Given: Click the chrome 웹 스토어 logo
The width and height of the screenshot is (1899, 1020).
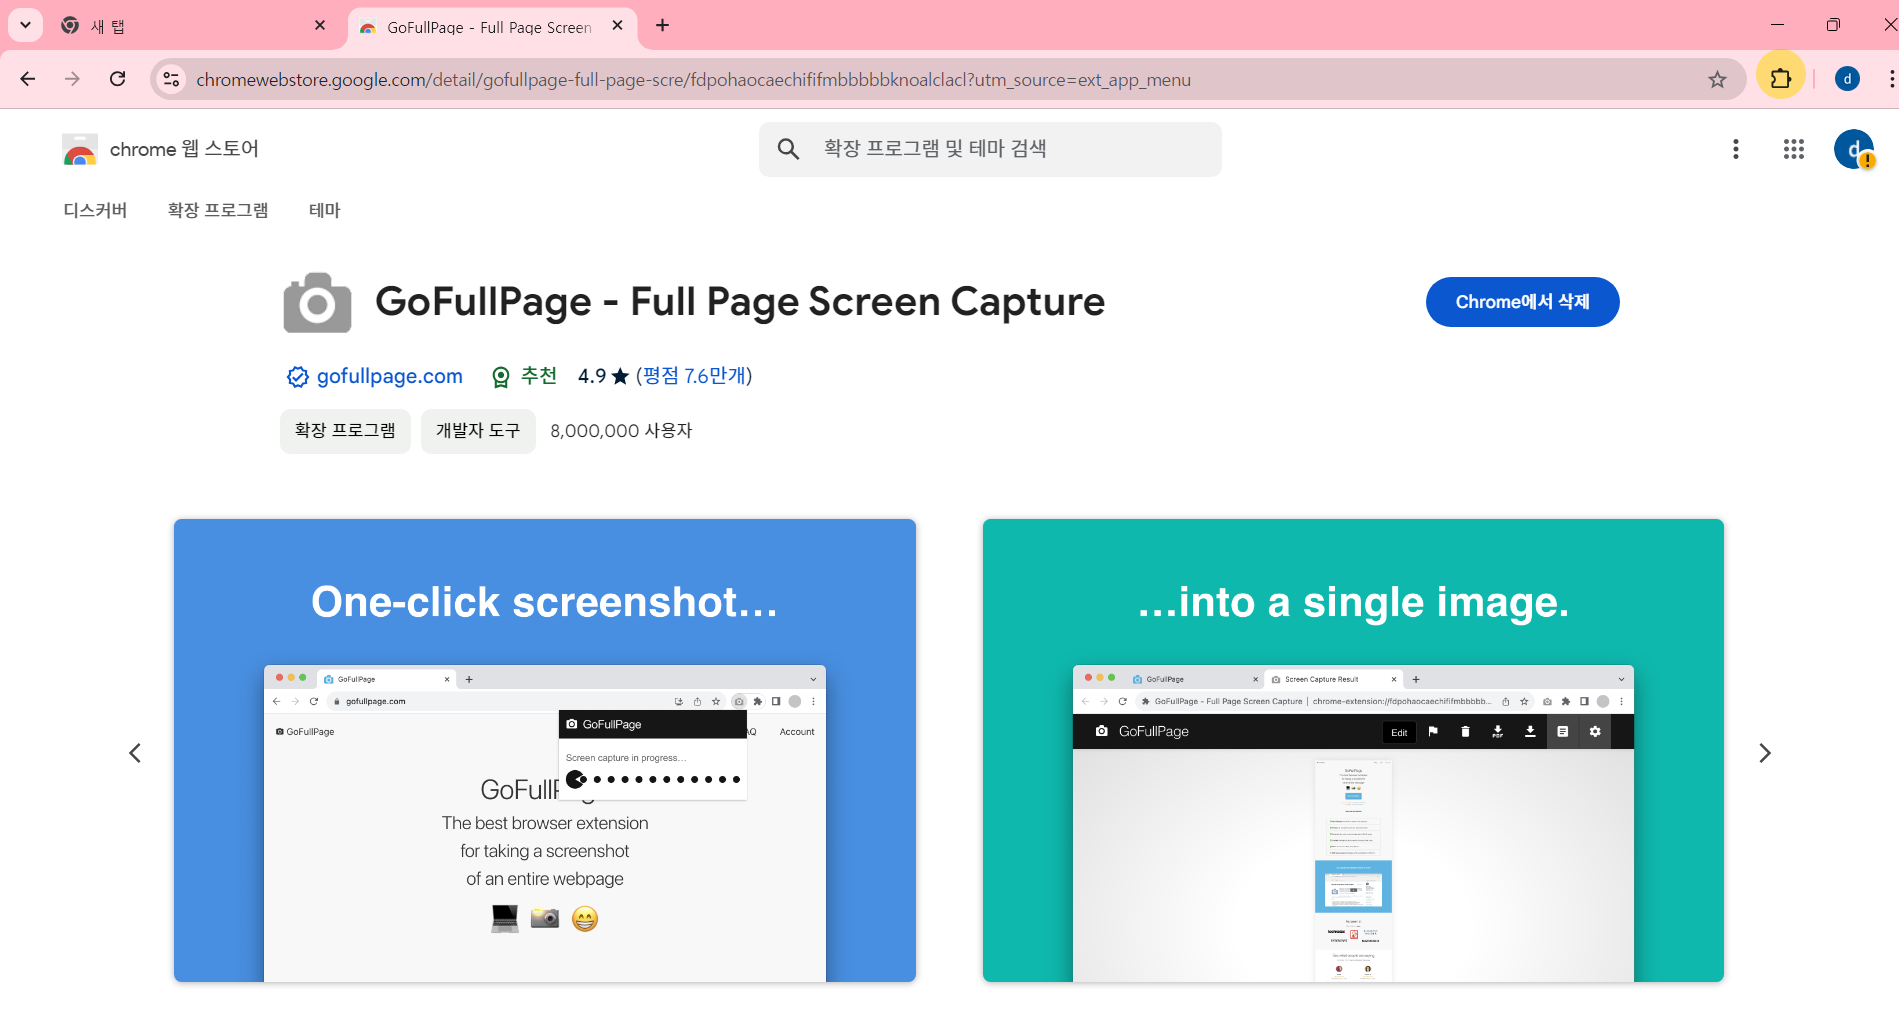Looking at the screenshot, I should [x=160, y=149].
